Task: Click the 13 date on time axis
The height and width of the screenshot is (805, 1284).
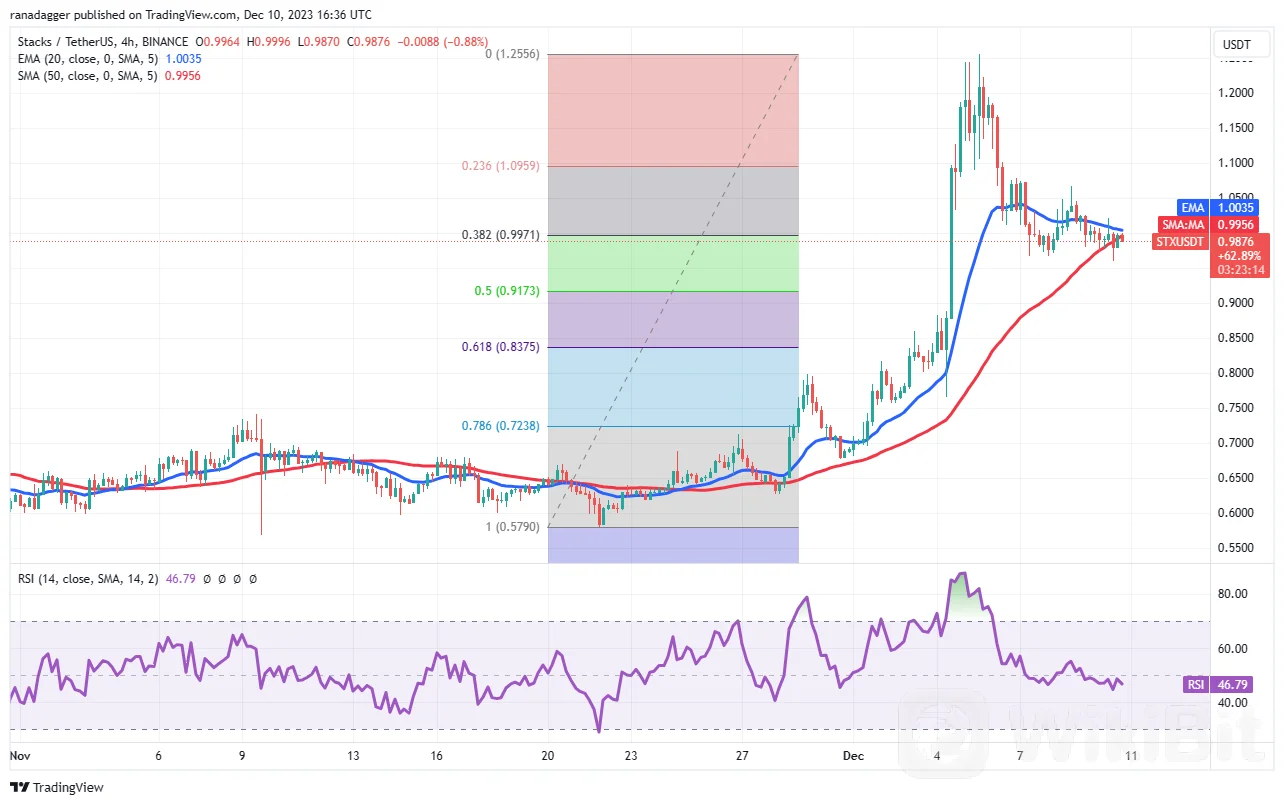Action: [353, 757]
